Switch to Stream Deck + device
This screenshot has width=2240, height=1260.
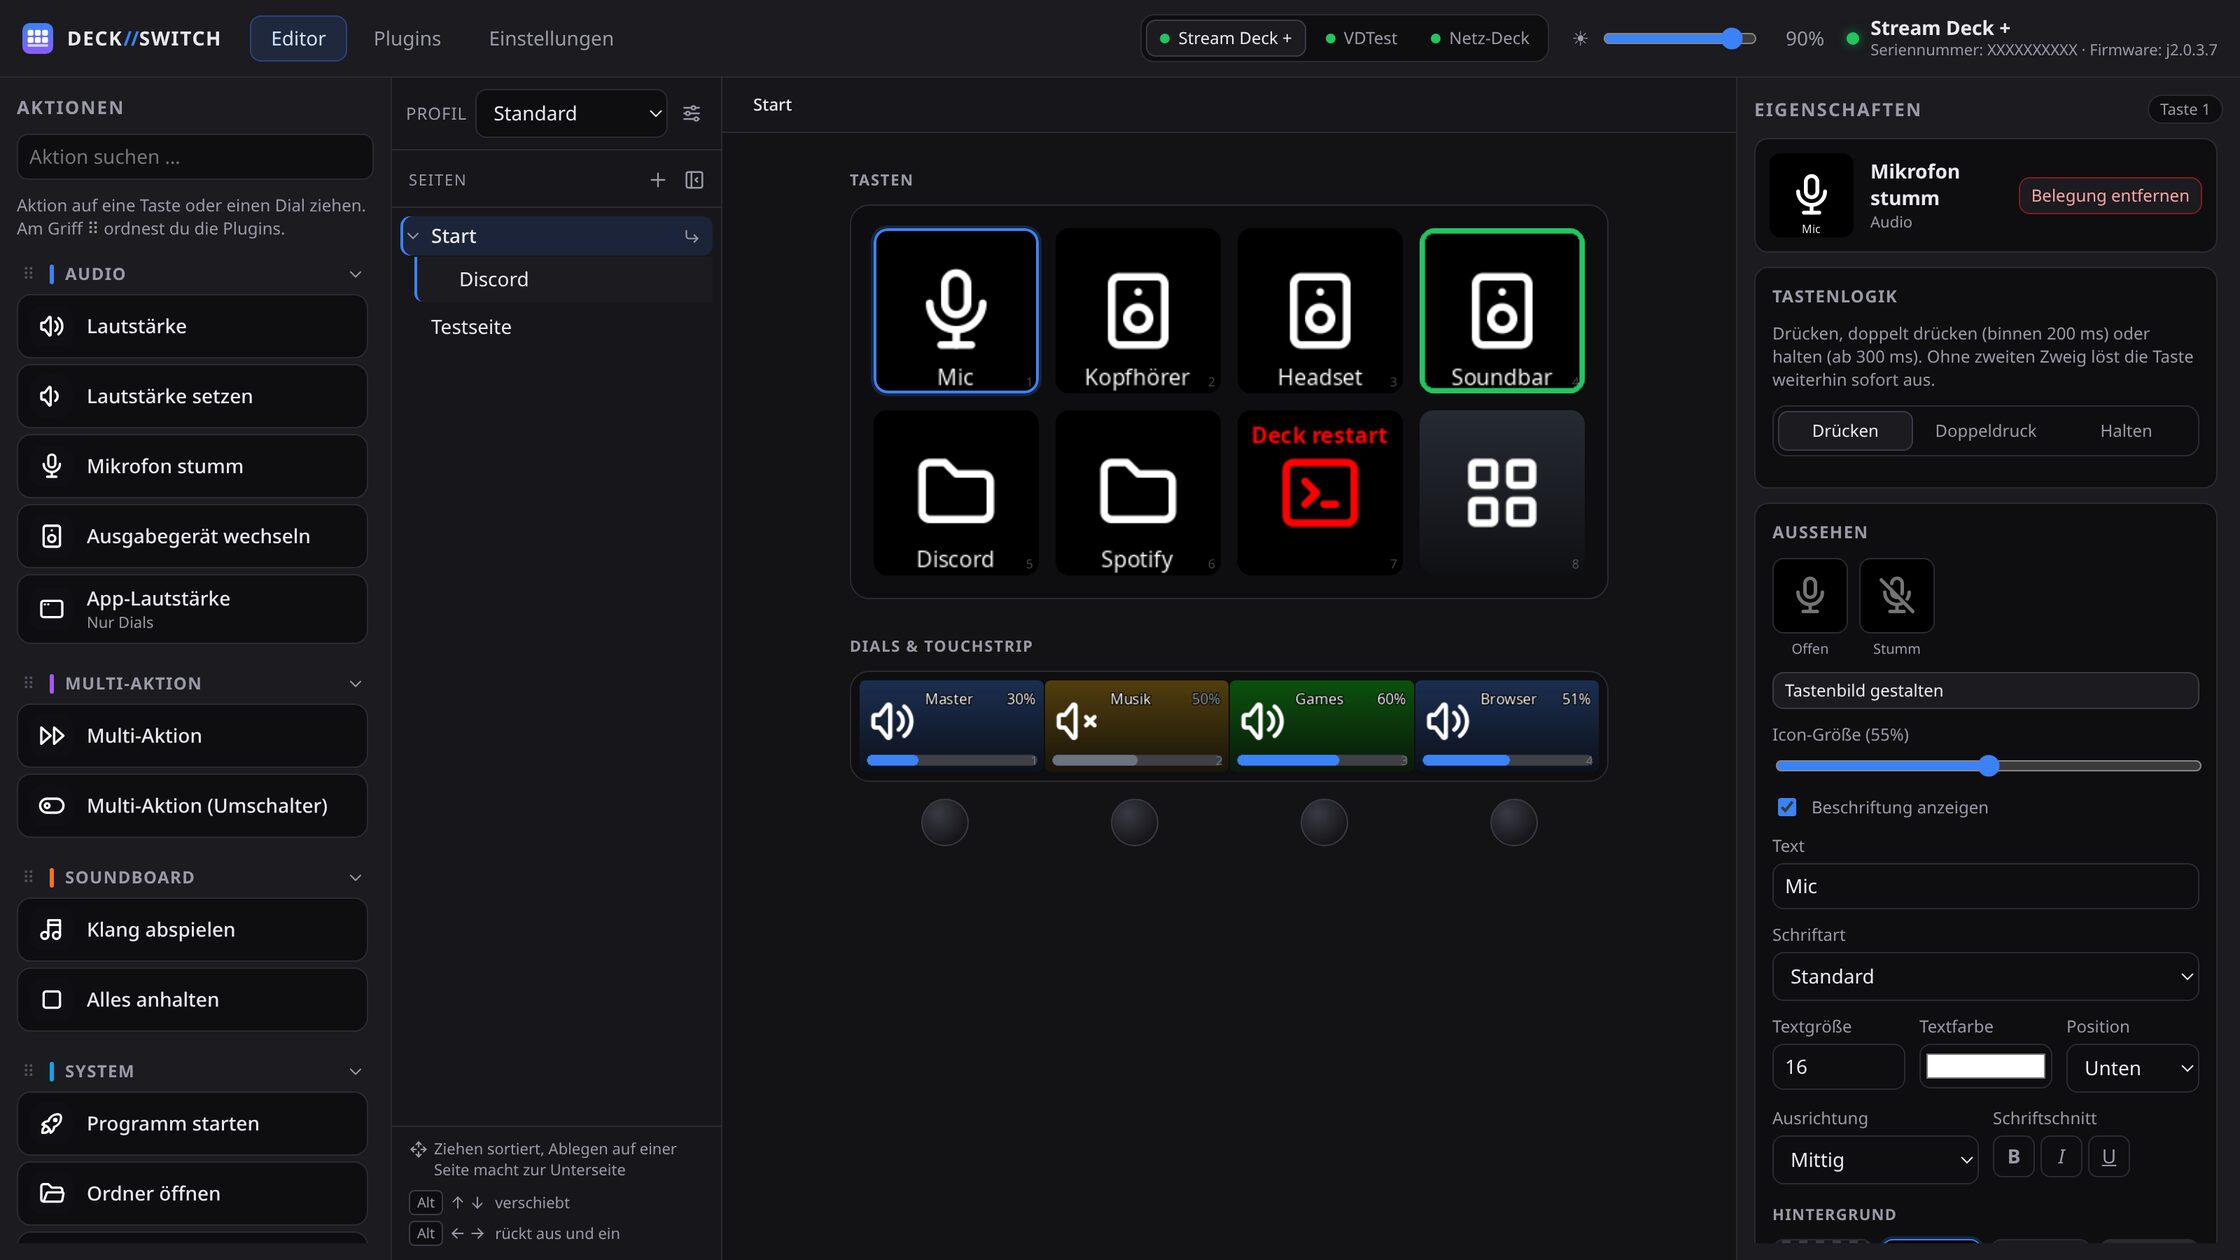click(1225, 38)
